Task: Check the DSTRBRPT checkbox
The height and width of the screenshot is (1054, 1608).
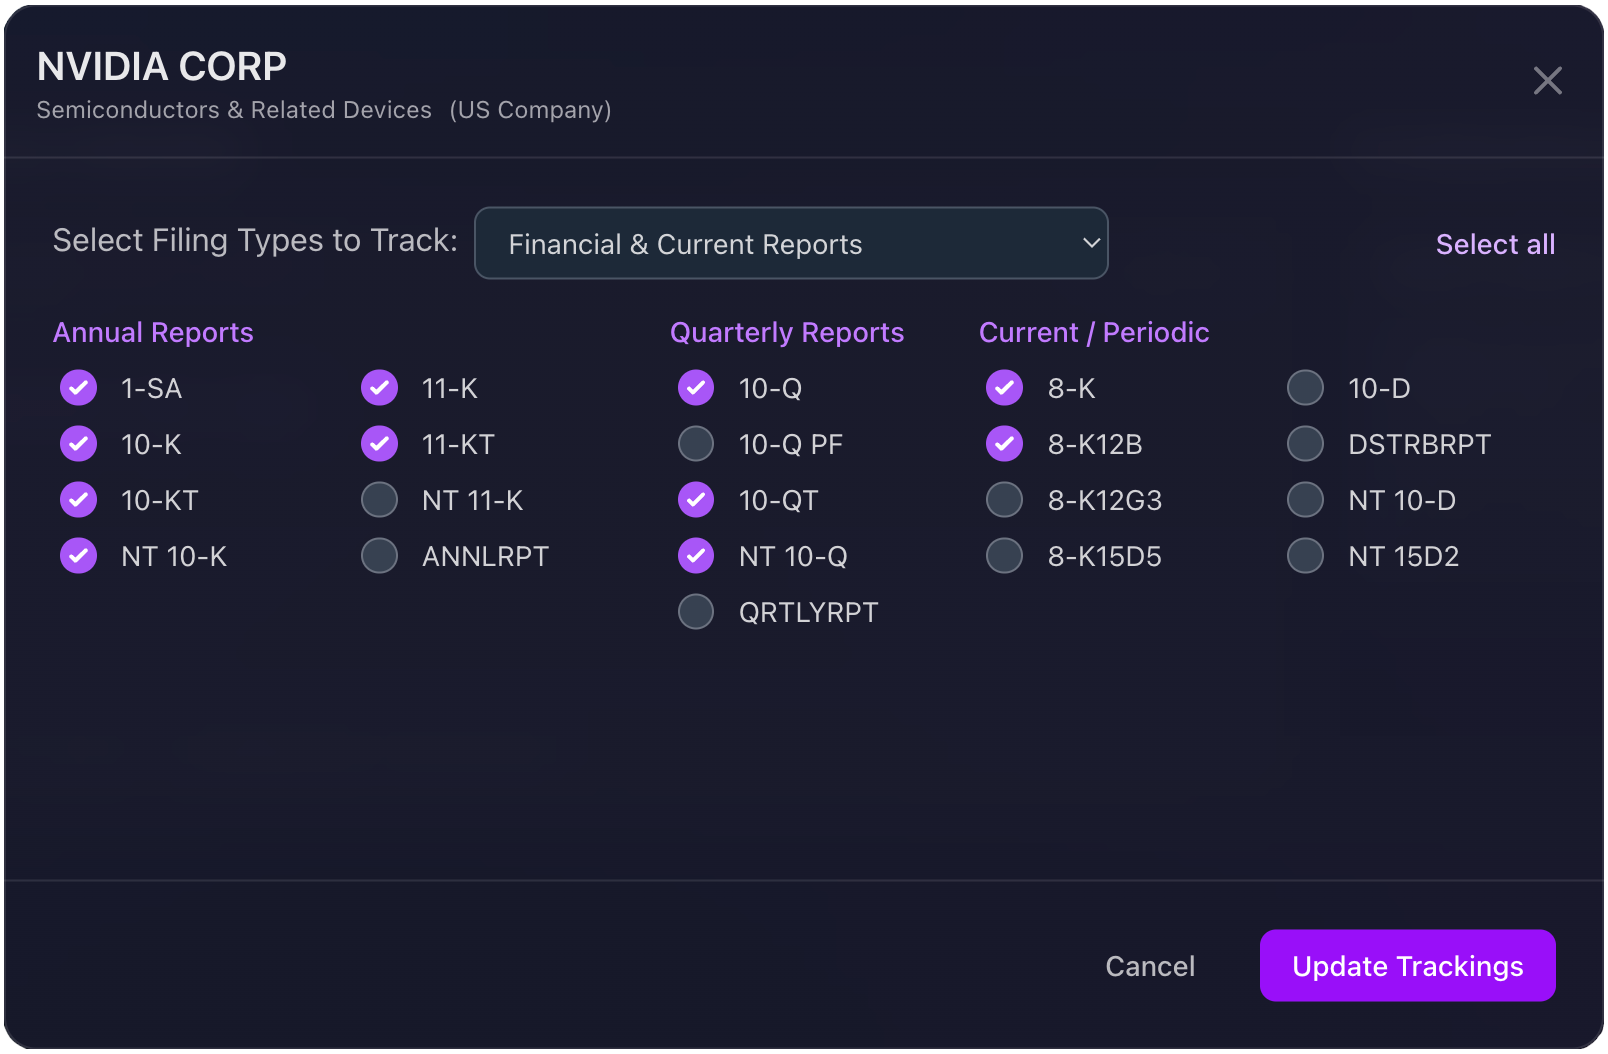Action: [x=1305, y=444]
